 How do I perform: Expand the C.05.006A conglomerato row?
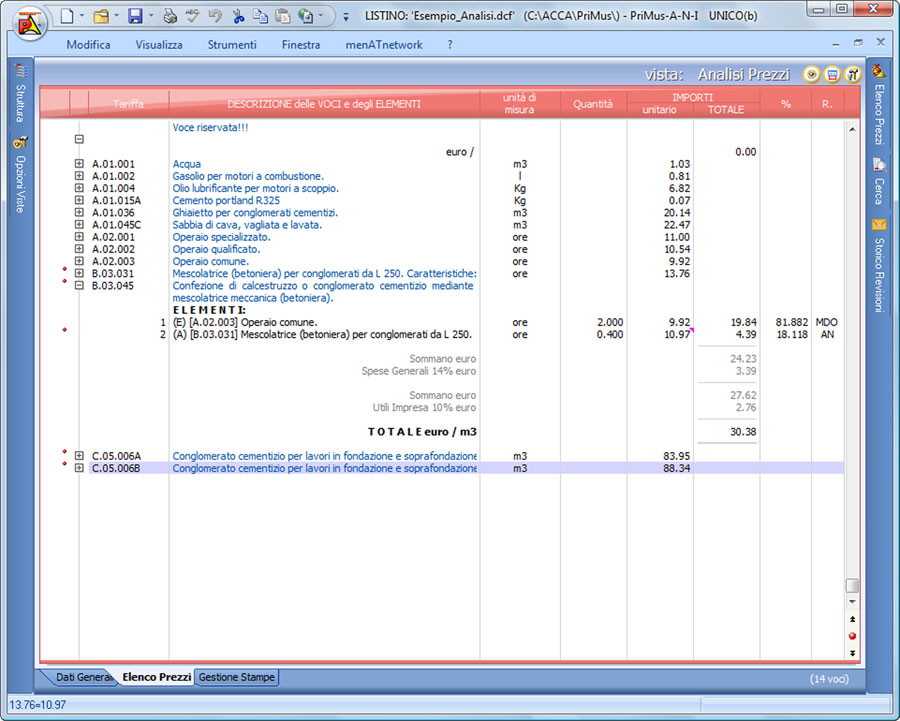tap(79, 456)
